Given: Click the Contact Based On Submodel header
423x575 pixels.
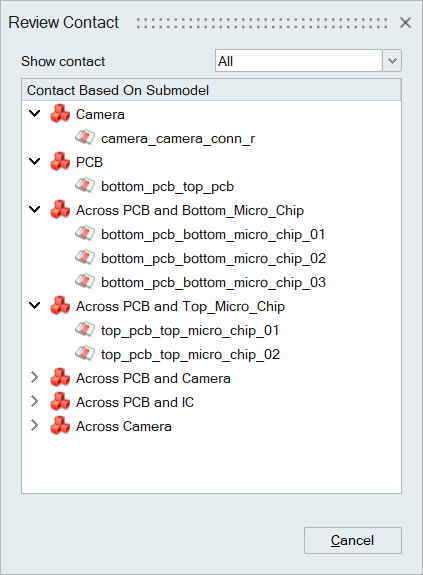Looking at the screenshot, I should [211, 90].
